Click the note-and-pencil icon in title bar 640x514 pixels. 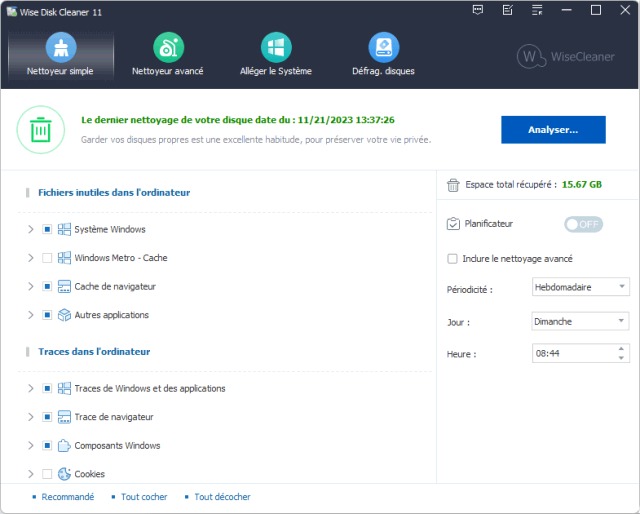coord(508,10)
